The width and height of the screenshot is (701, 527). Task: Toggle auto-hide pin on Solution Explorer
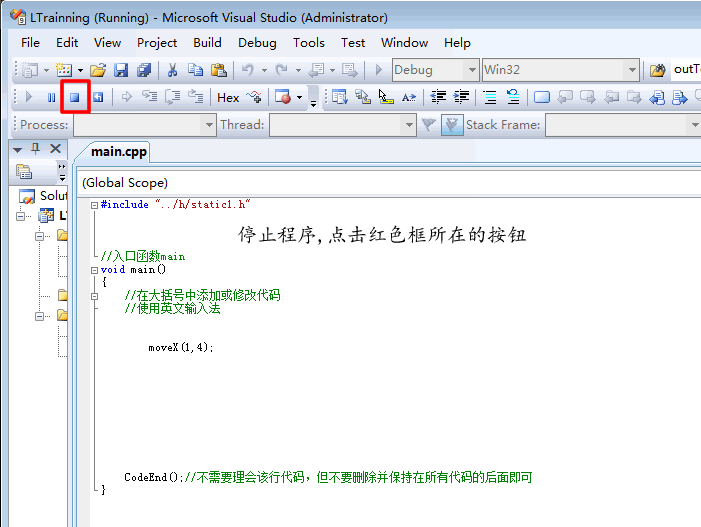[x=36, y=148]
